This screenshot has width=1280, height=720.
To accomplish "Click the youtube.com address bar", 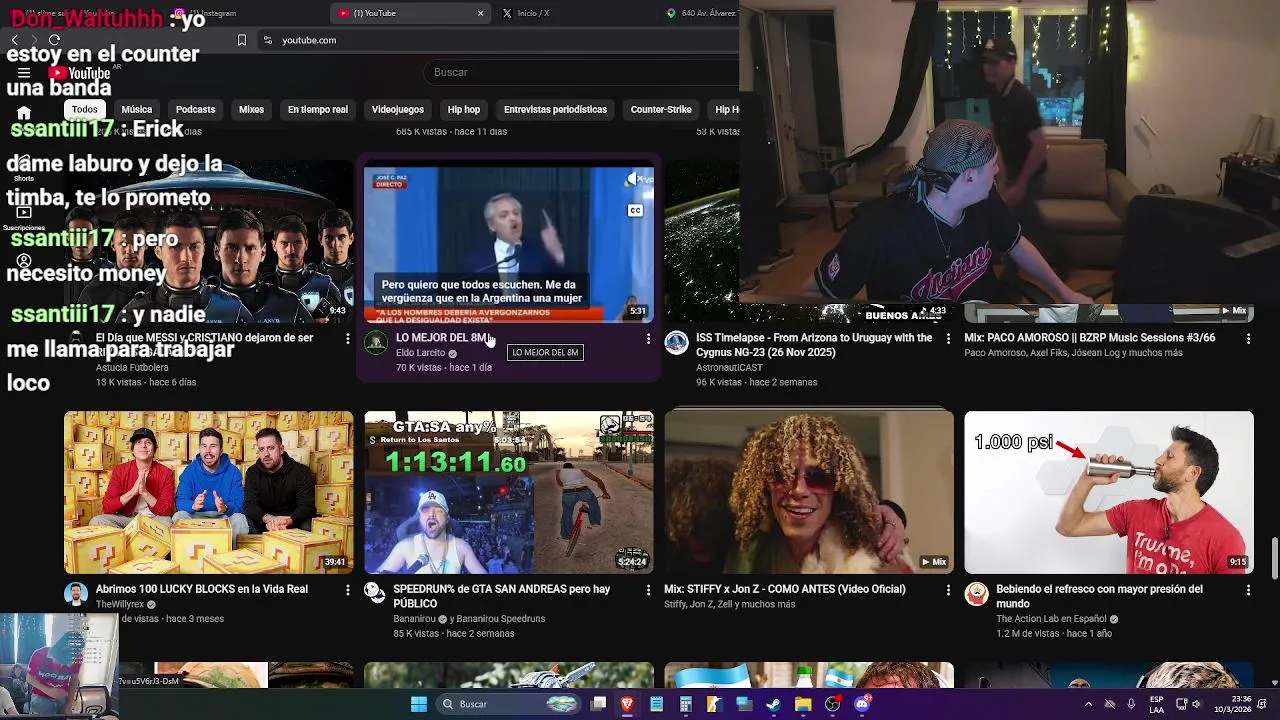I will [500, 40].
